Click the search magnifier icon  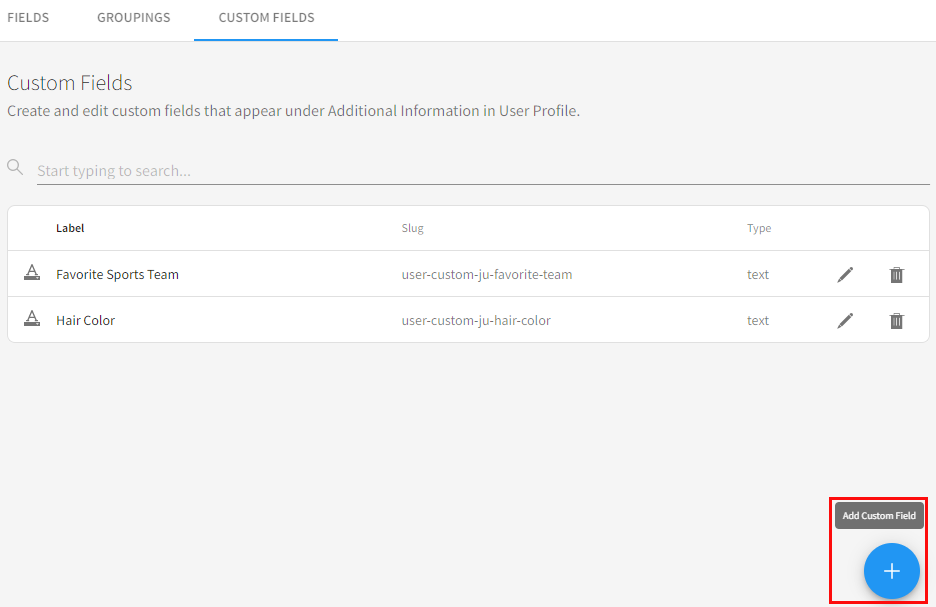(x=15, y=167)
